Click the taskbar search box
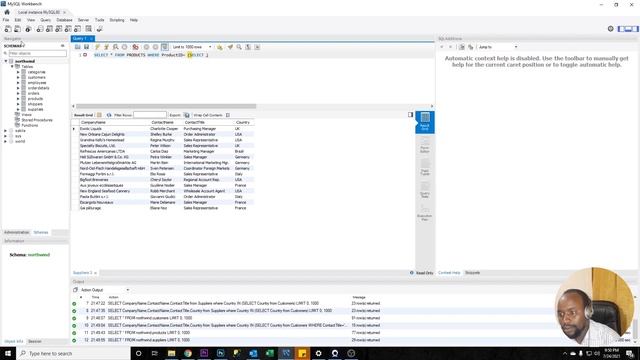The width and height of the screenshot is (640, 360). pos(73,353)
